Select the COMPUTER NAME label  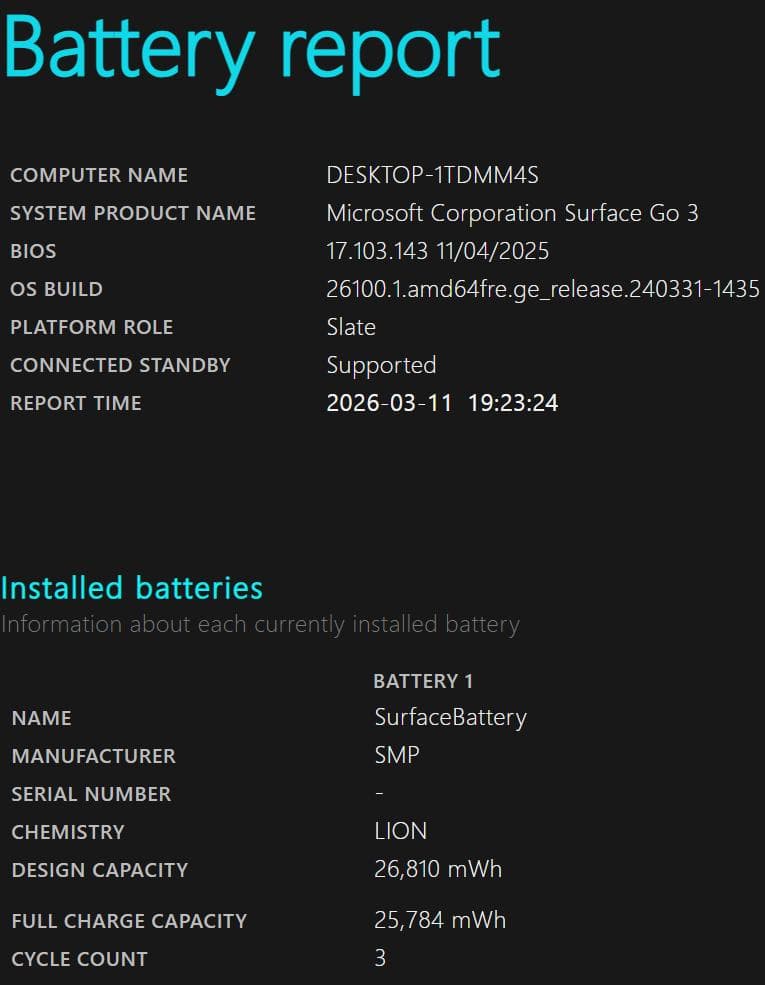tap(99, 175)
